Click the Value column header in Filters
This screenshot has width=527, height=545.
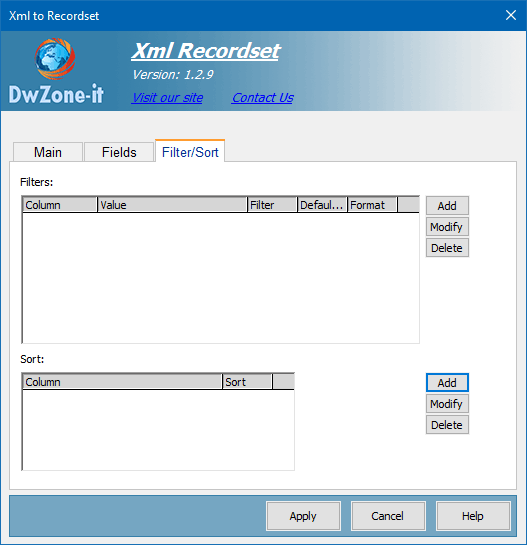[172, 205]
